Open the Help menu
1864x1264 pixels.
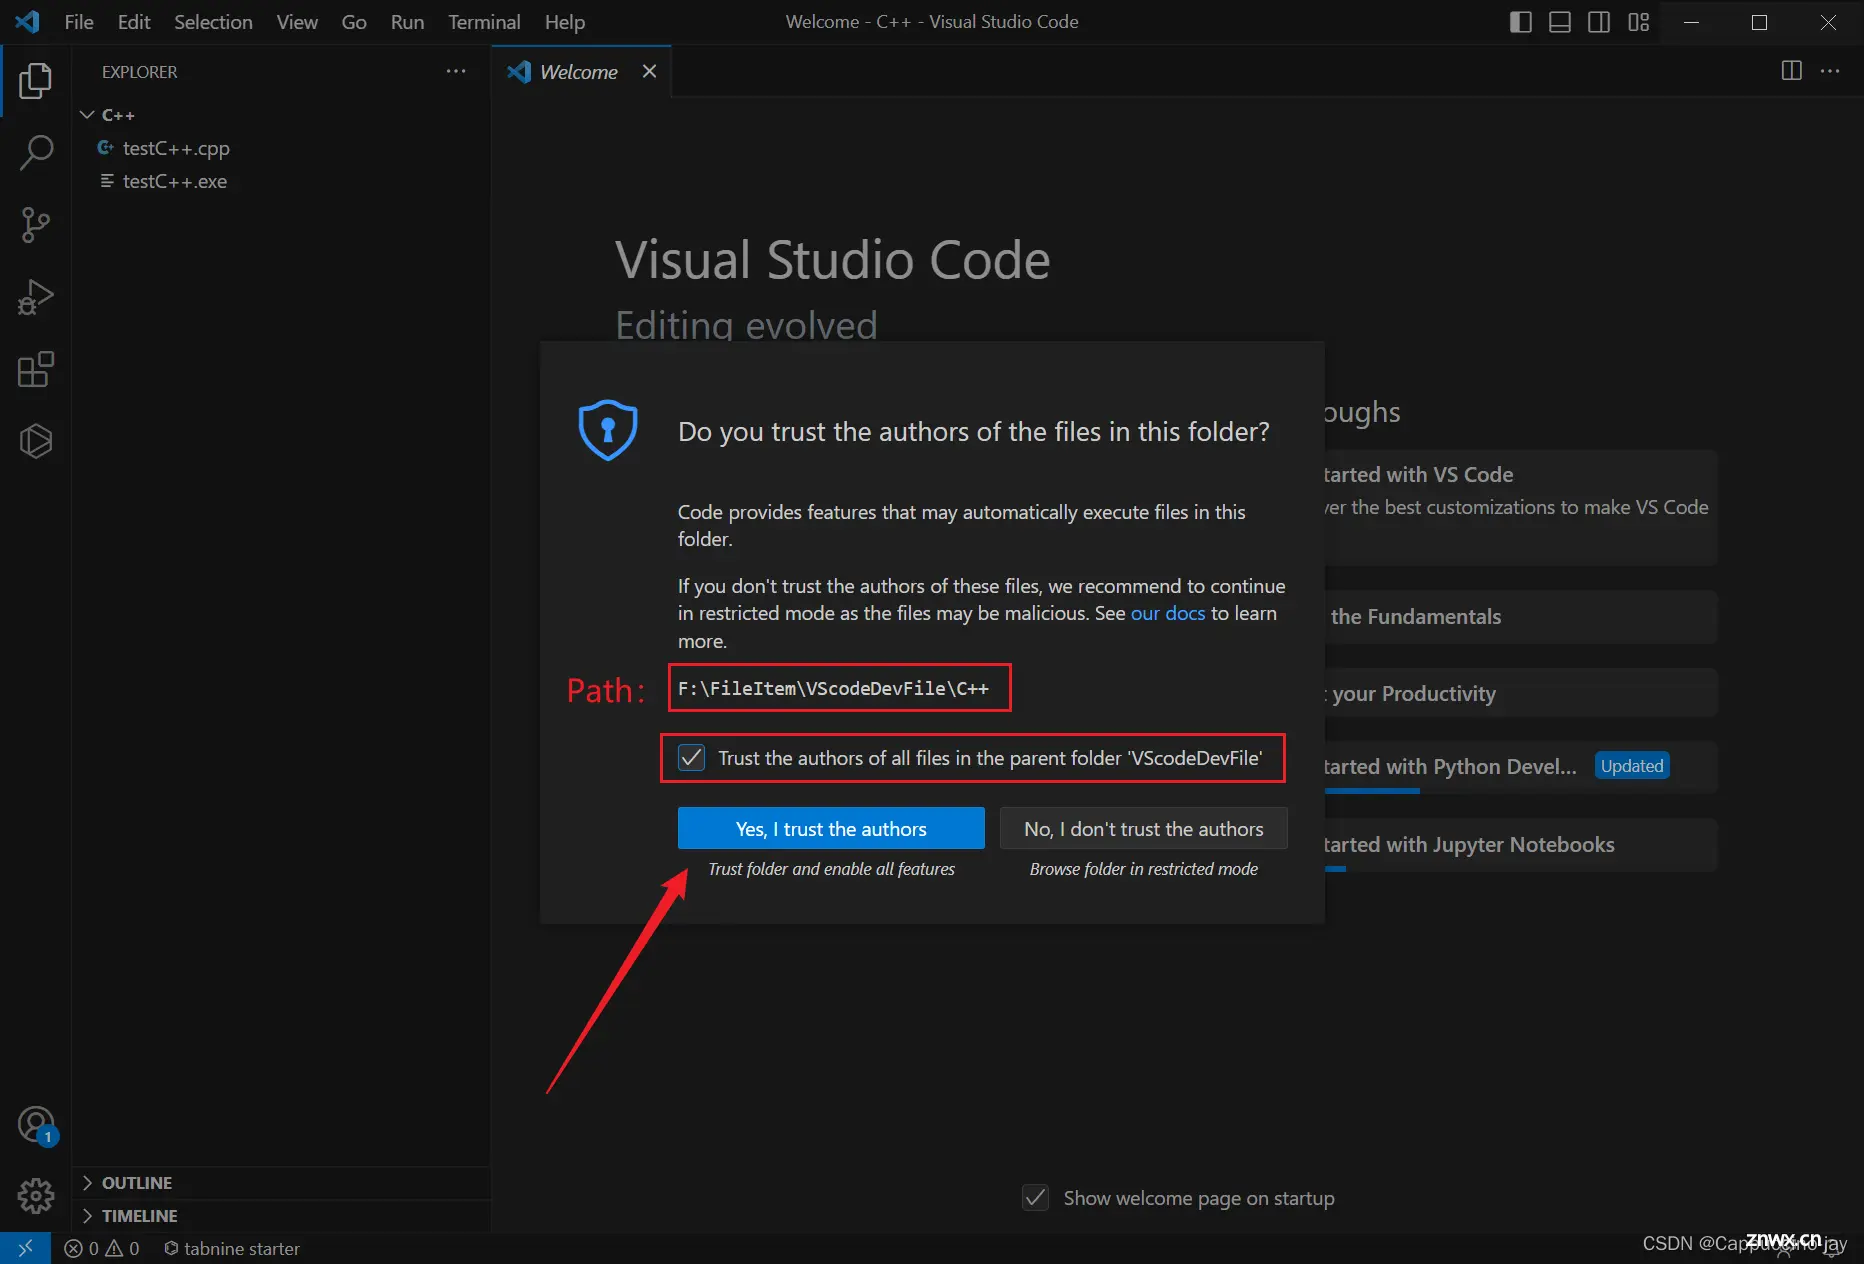tap(565, 22)
